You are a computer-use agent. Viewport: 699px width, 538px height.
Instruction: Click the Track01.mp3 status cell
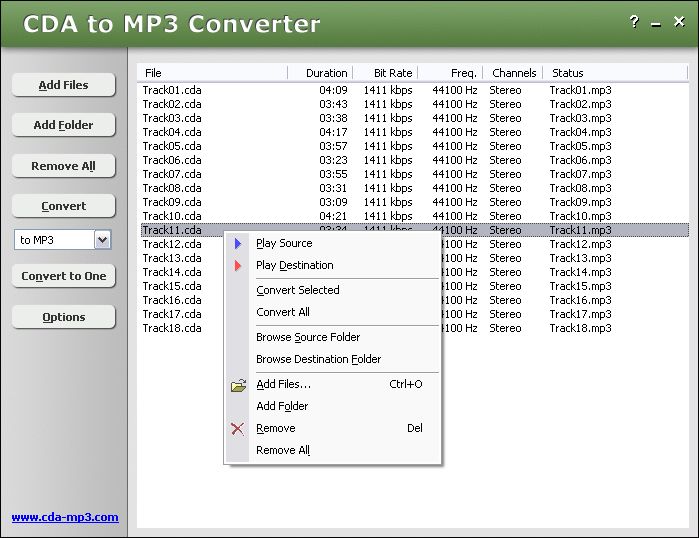[x=580, y=90]
